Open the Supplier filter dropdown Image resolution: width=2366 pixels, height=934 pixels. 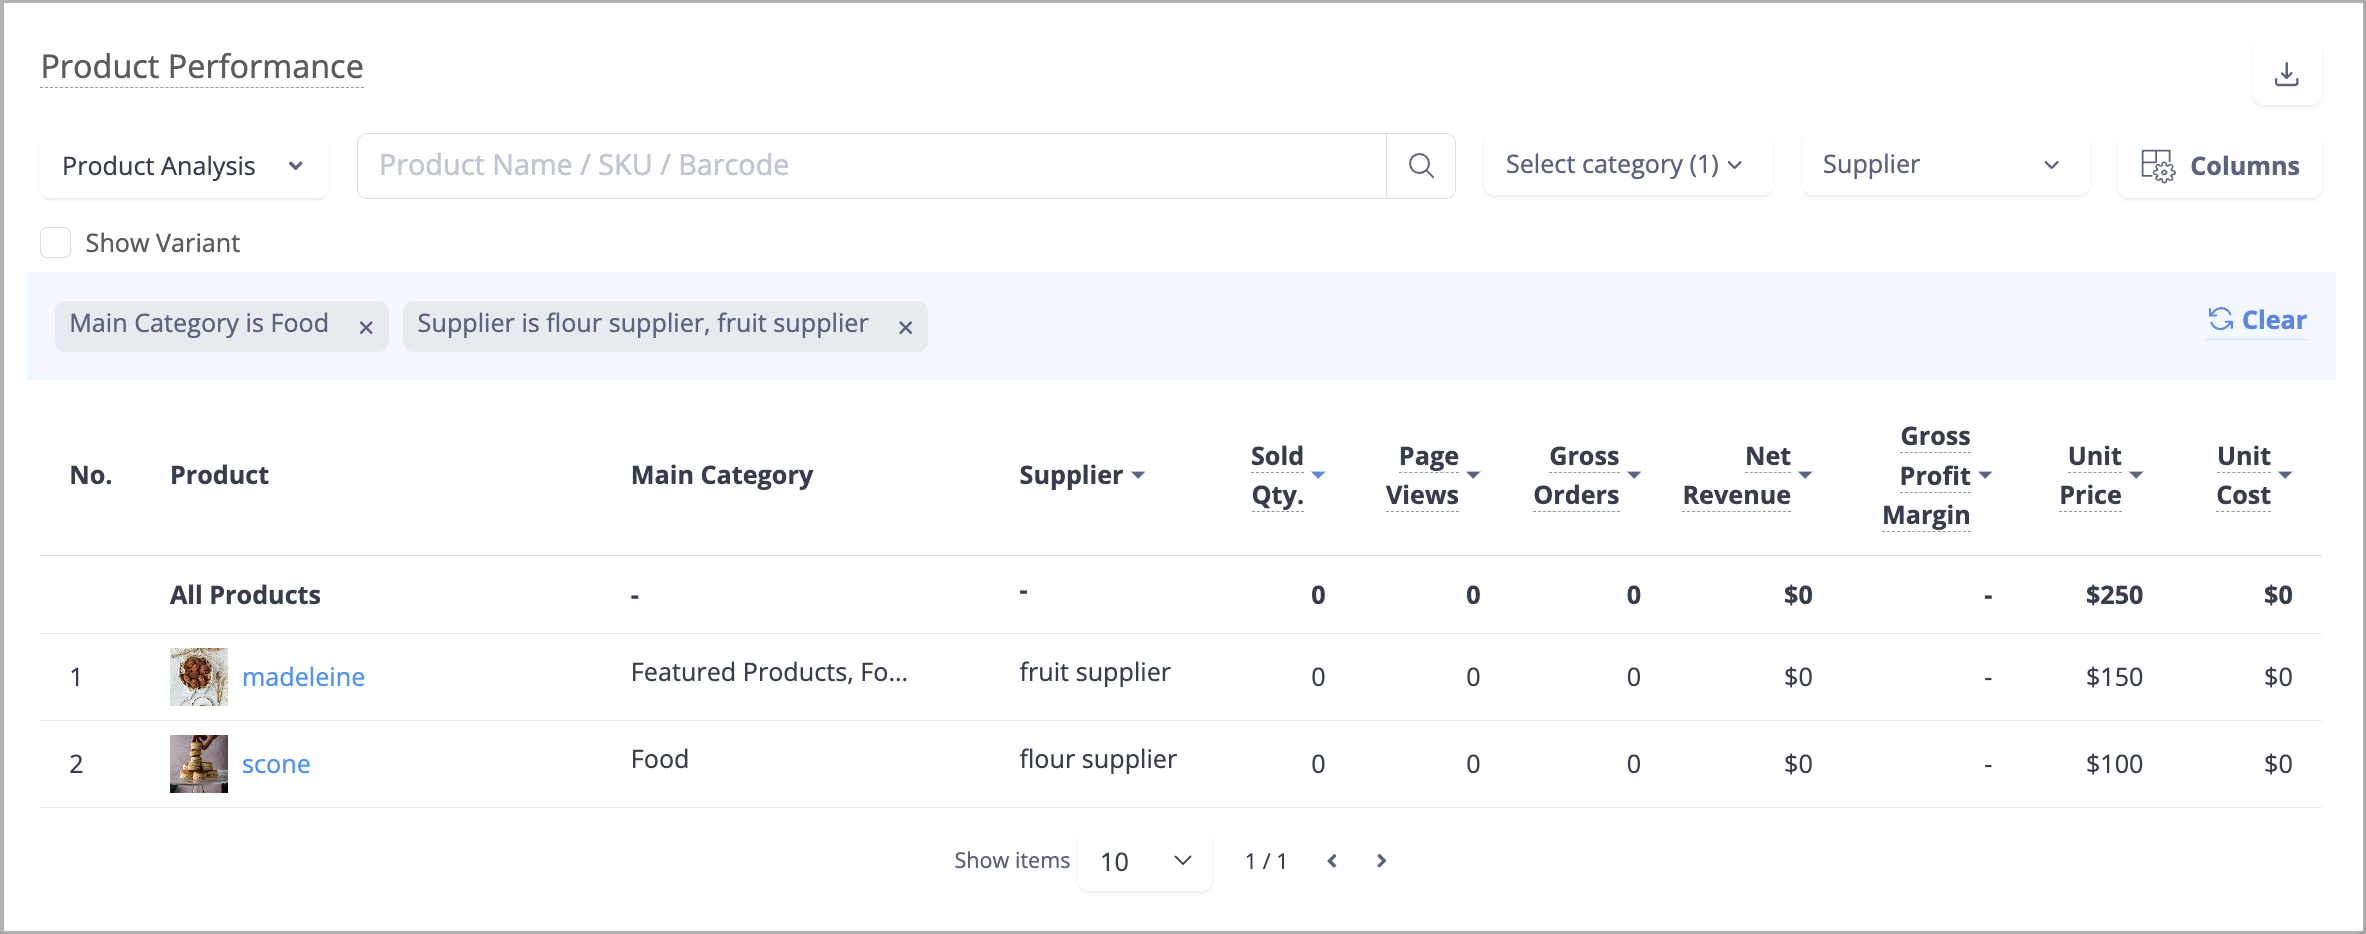point(1945,165)
